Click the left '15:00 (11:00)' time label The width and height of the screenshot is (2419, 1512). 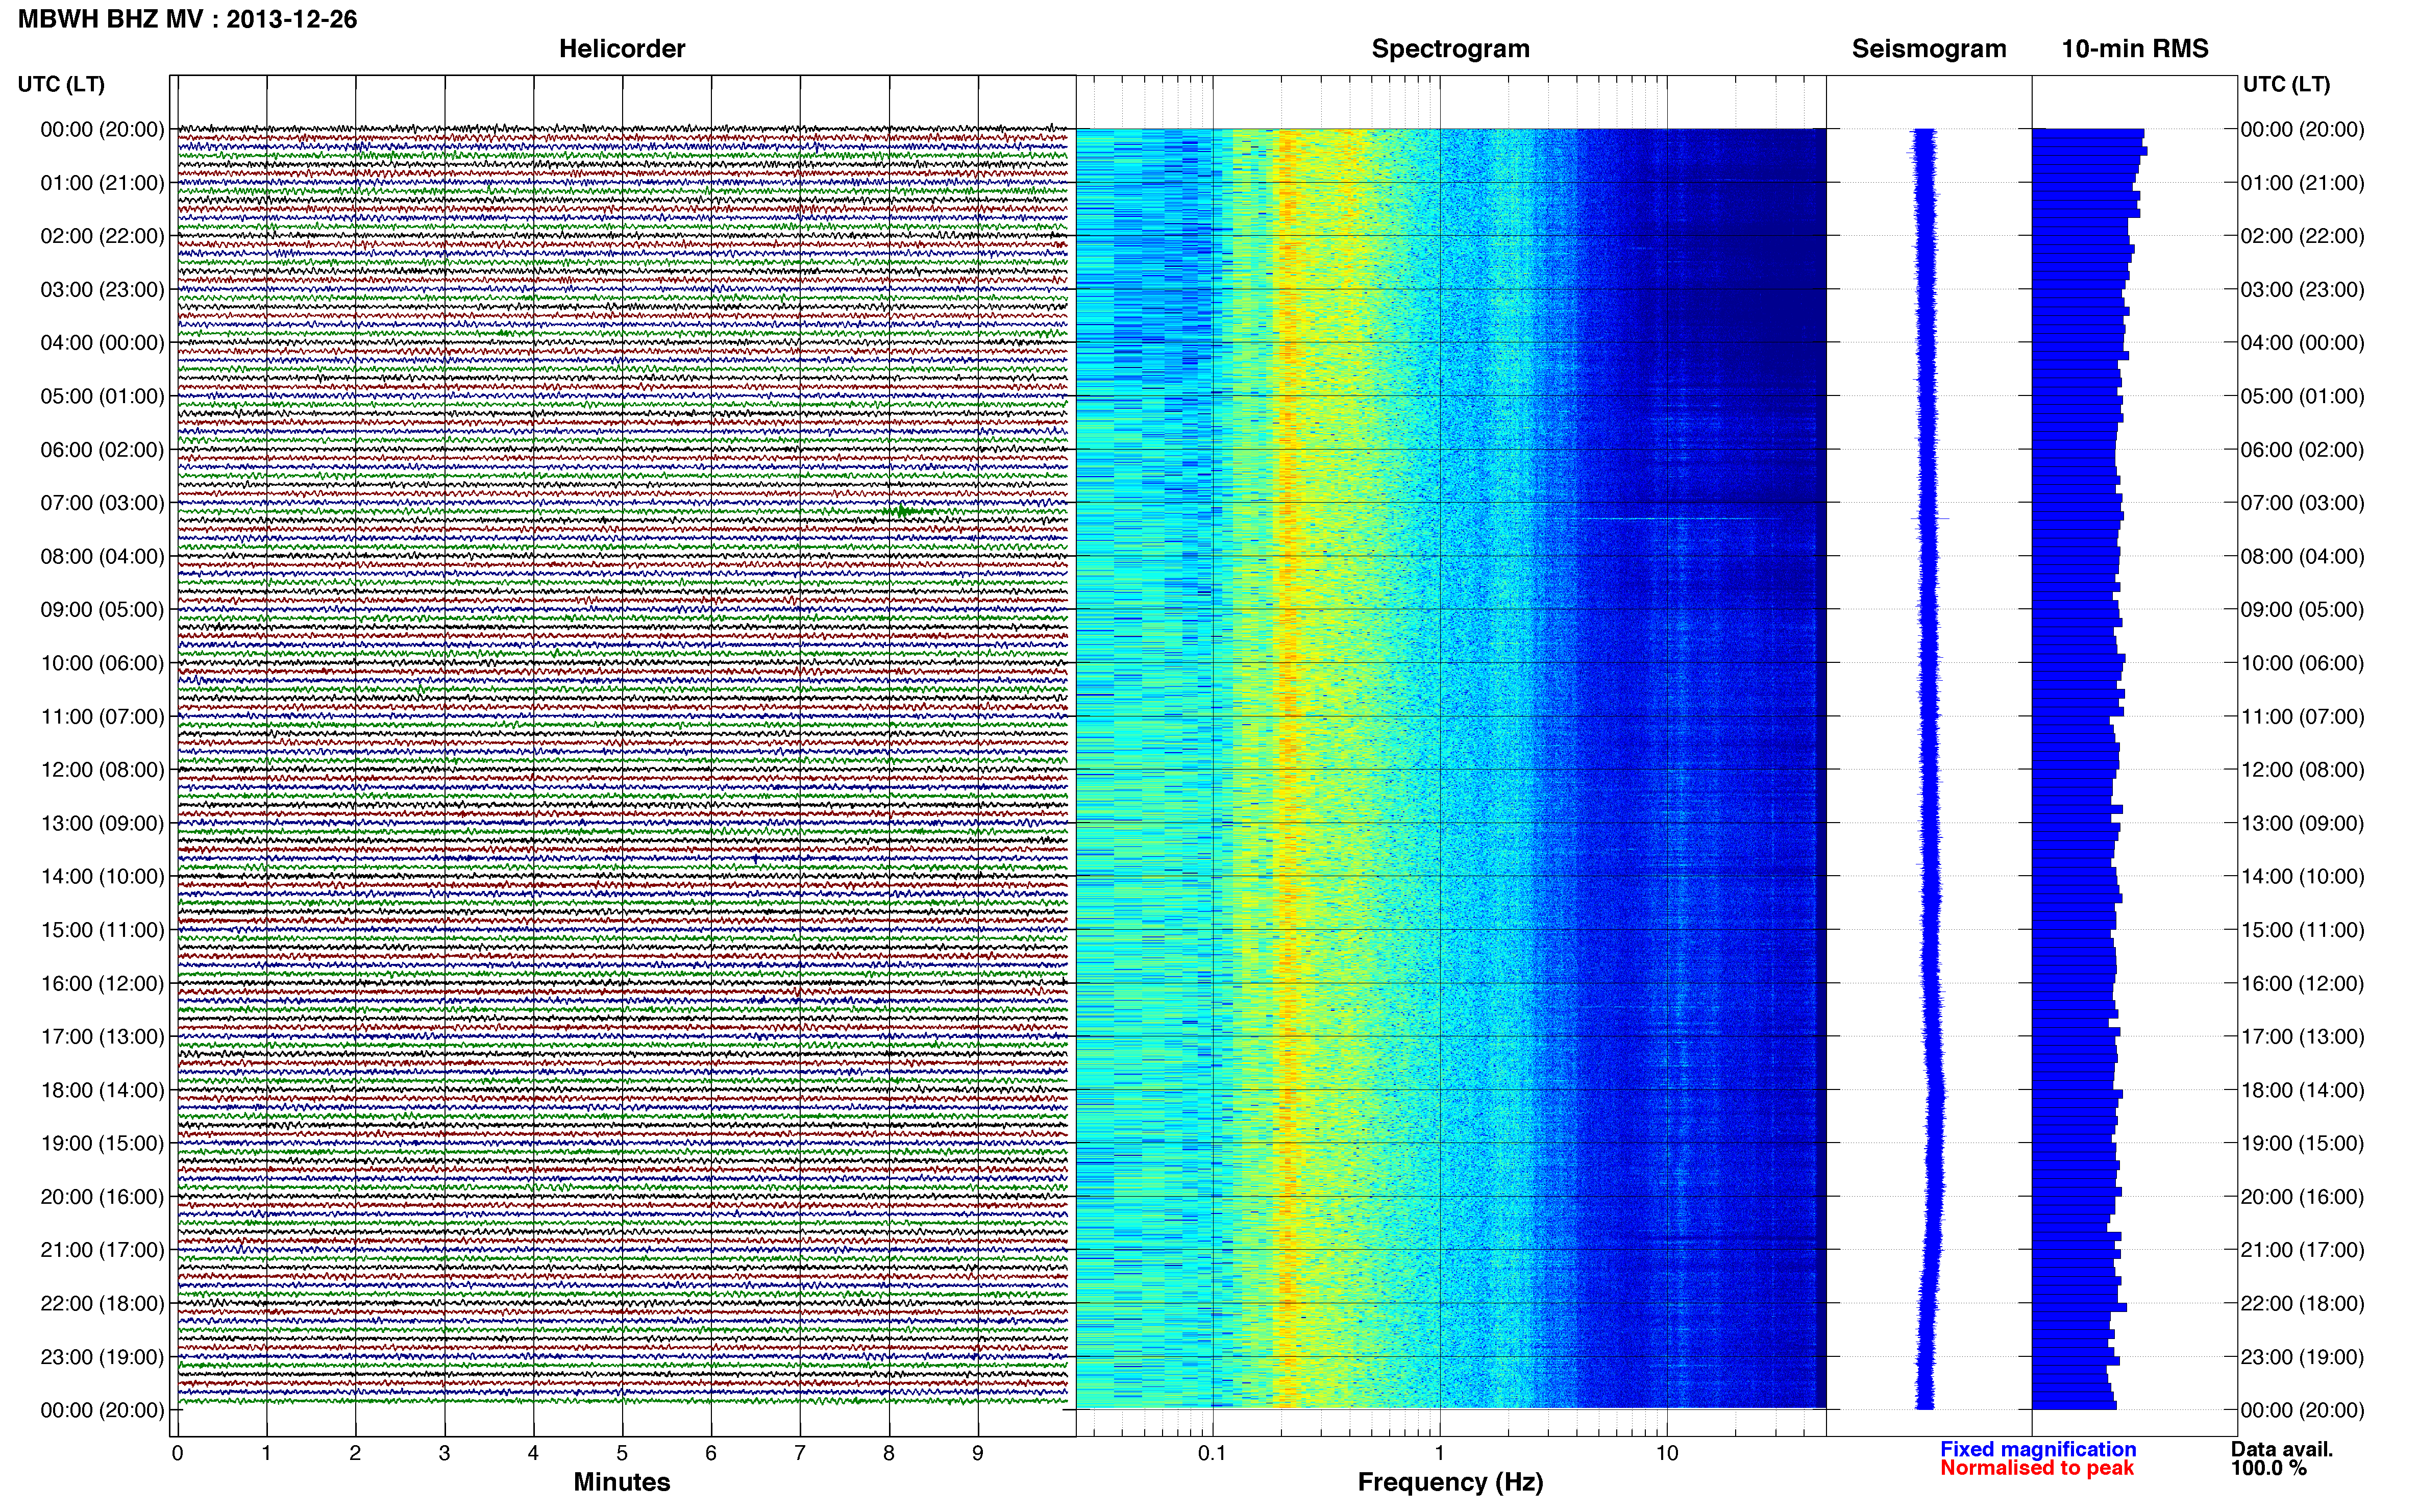[x=102, y=930]
